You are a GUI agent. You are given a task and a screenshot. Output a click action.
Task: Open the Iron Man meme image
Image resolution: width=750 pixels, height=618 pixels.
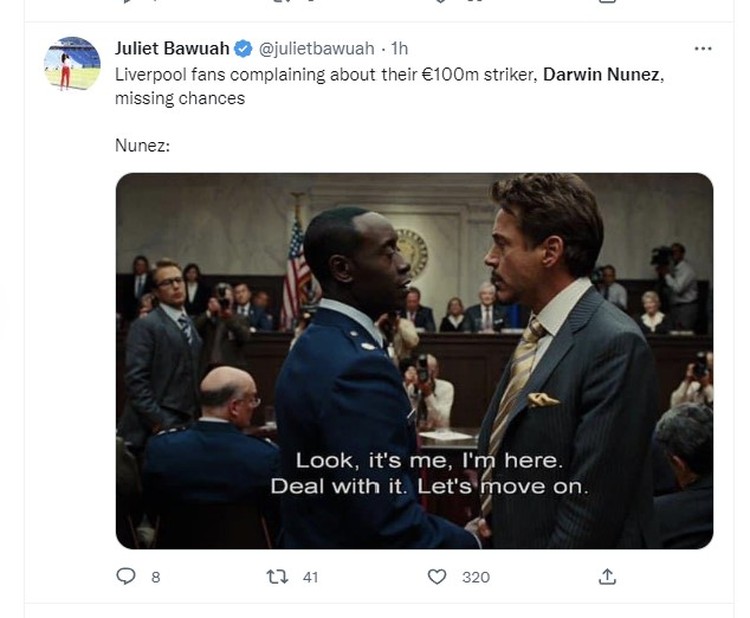pos(414,361)
